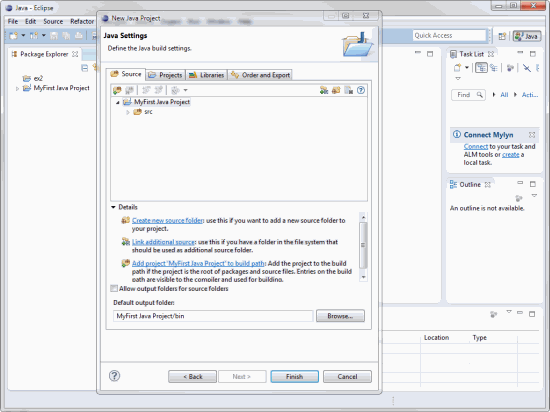Open the Refactor menu
Viewport: 550px width, 412px height.
click(x=82, y=21)
